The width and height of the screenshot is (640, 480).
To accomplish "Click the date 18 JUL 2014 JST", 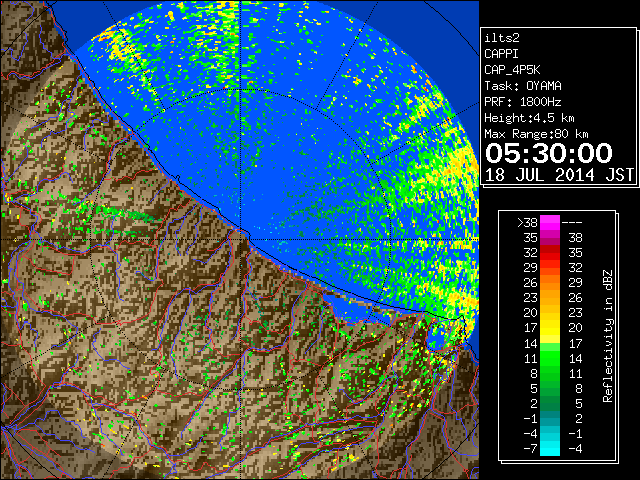I will pos(559,175).
